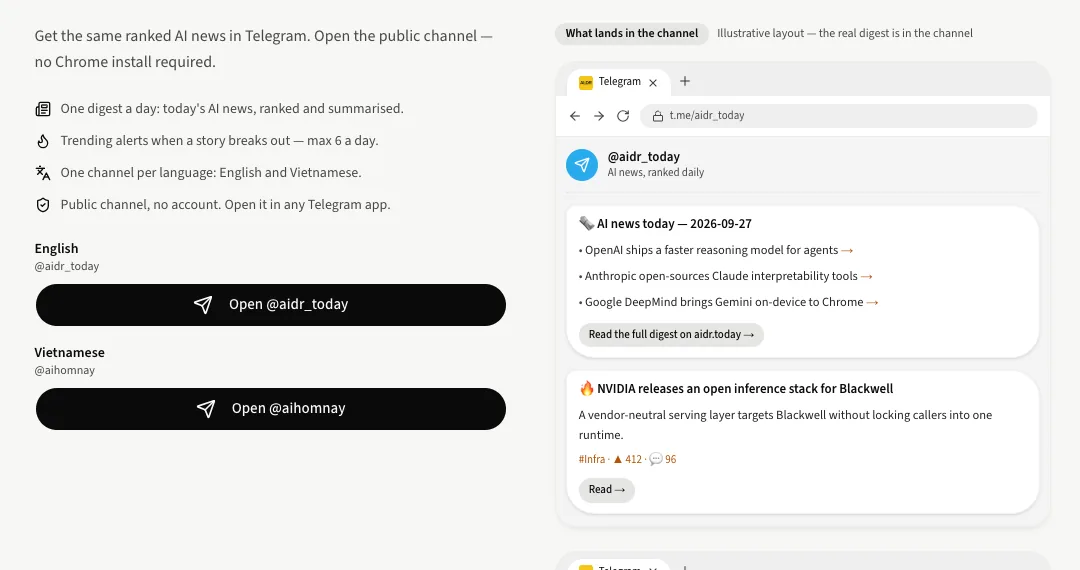Close the Telegram browser tab
1080x570 pixels.
tap(653, 83)
